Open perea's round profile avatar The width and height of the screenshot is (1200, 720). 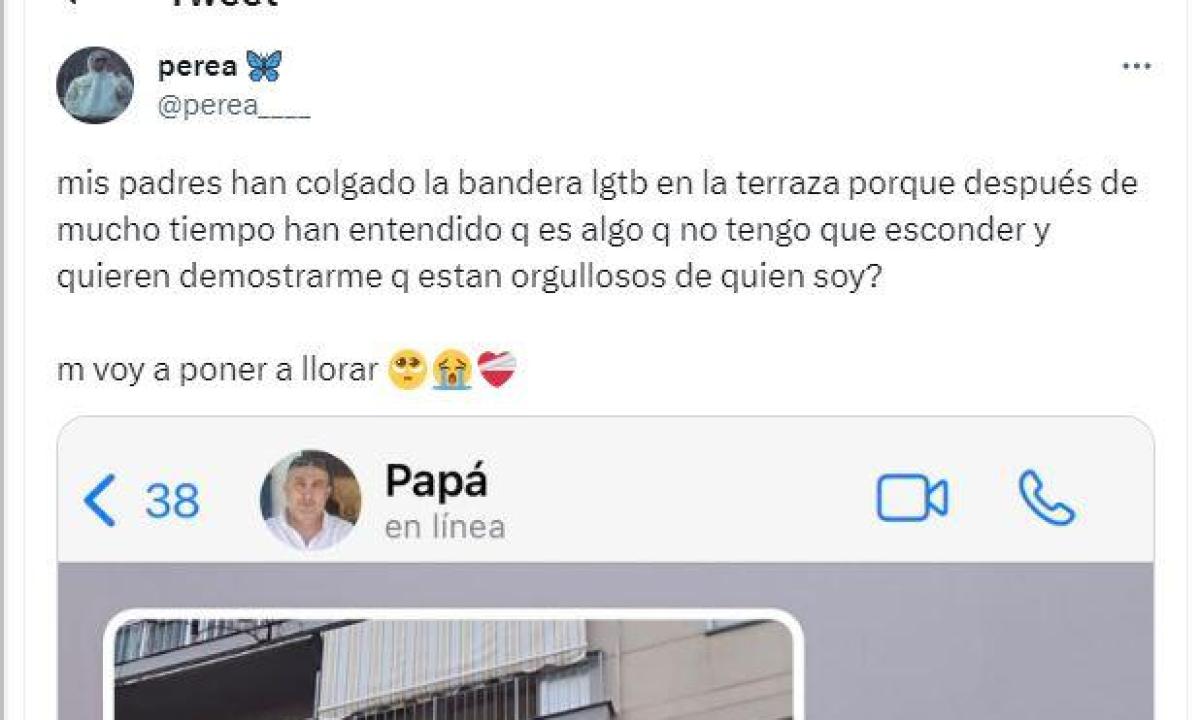pos(95,85)
